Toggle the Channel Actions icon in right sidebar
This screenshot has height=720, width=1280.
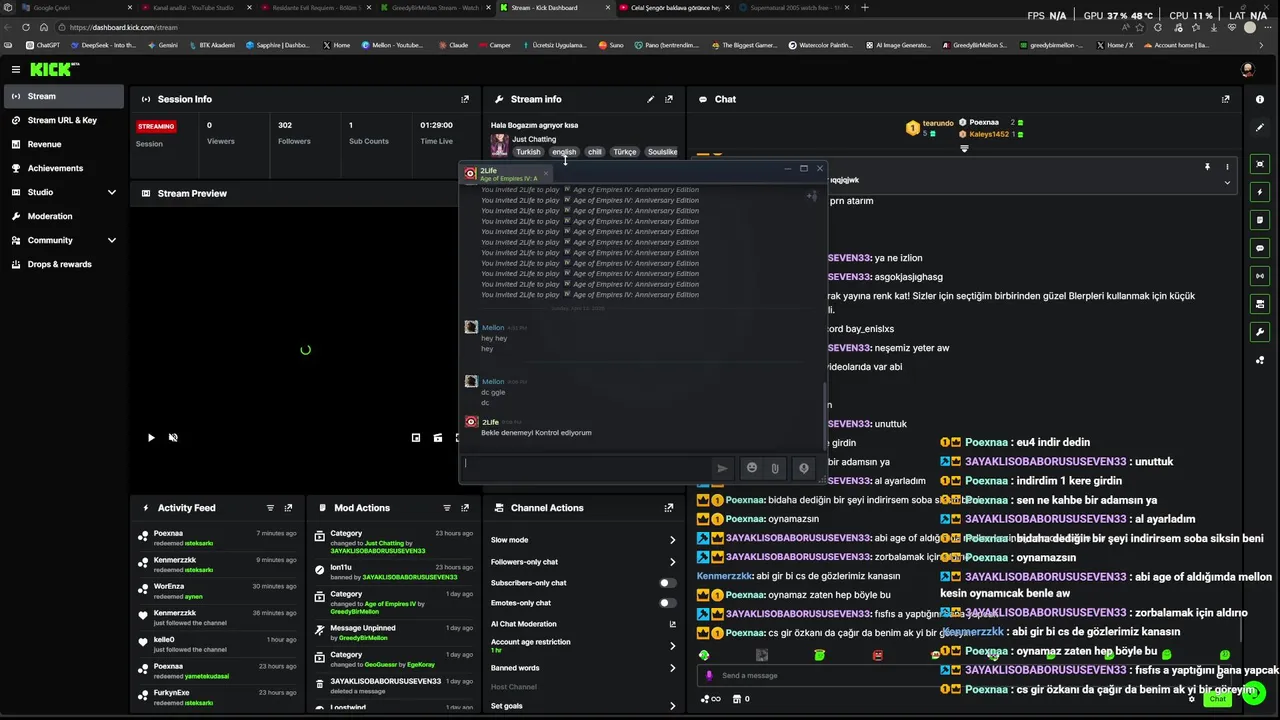[1260, 304]
